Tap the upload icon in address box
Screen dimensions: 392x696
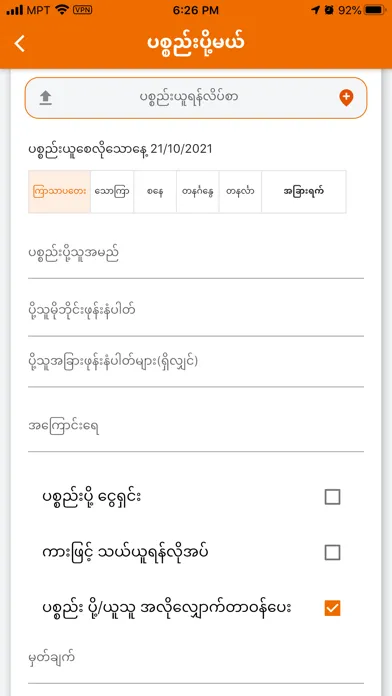(46, 98)
